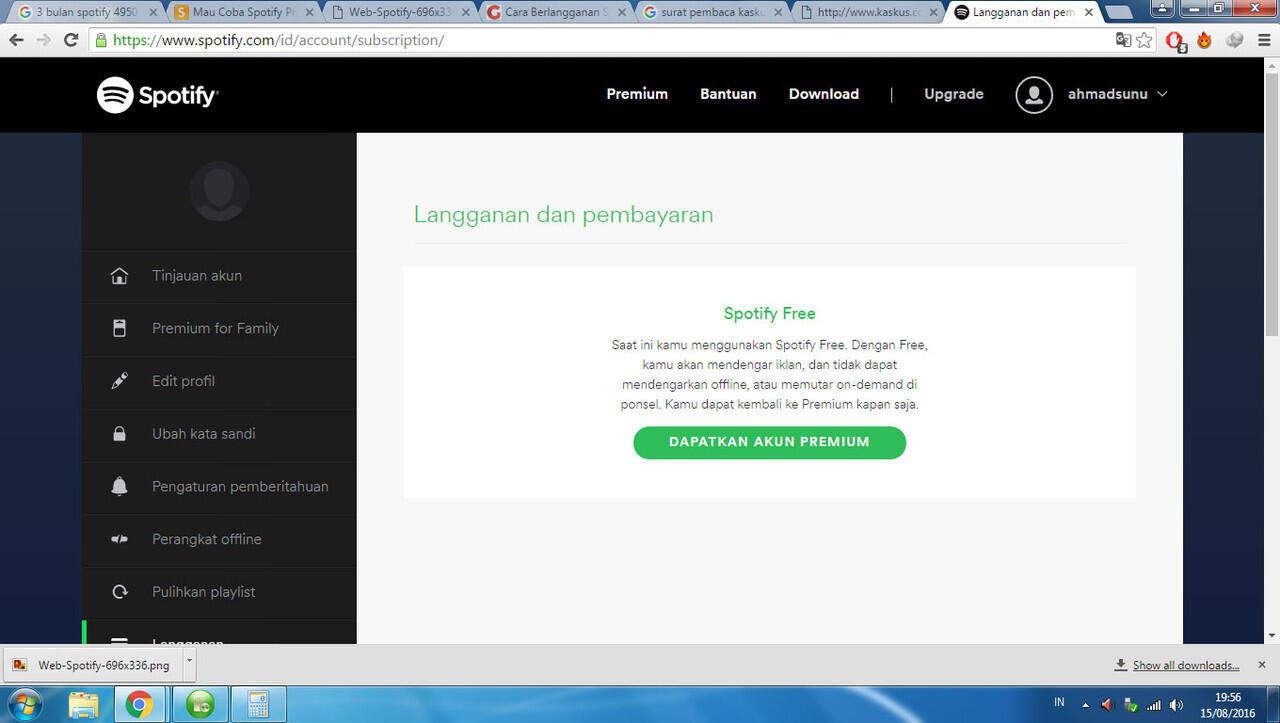Click the browser back arrow

click(x=16, y=40)
